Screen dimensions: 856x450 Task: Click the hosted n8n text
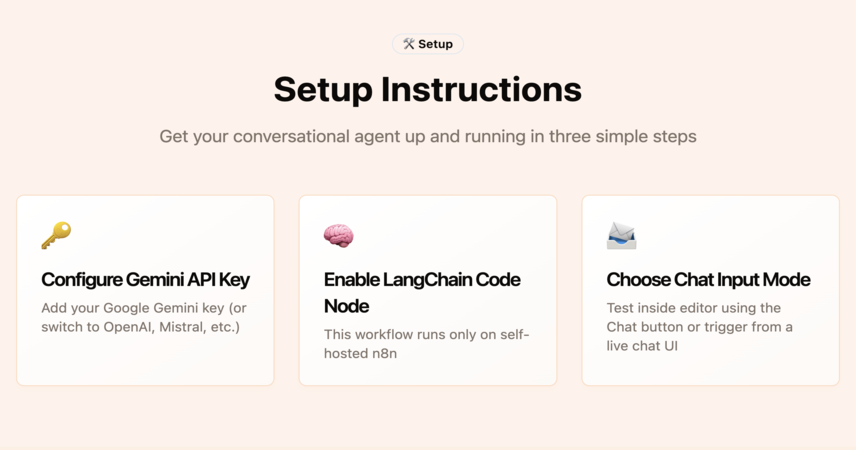(360, 353)
